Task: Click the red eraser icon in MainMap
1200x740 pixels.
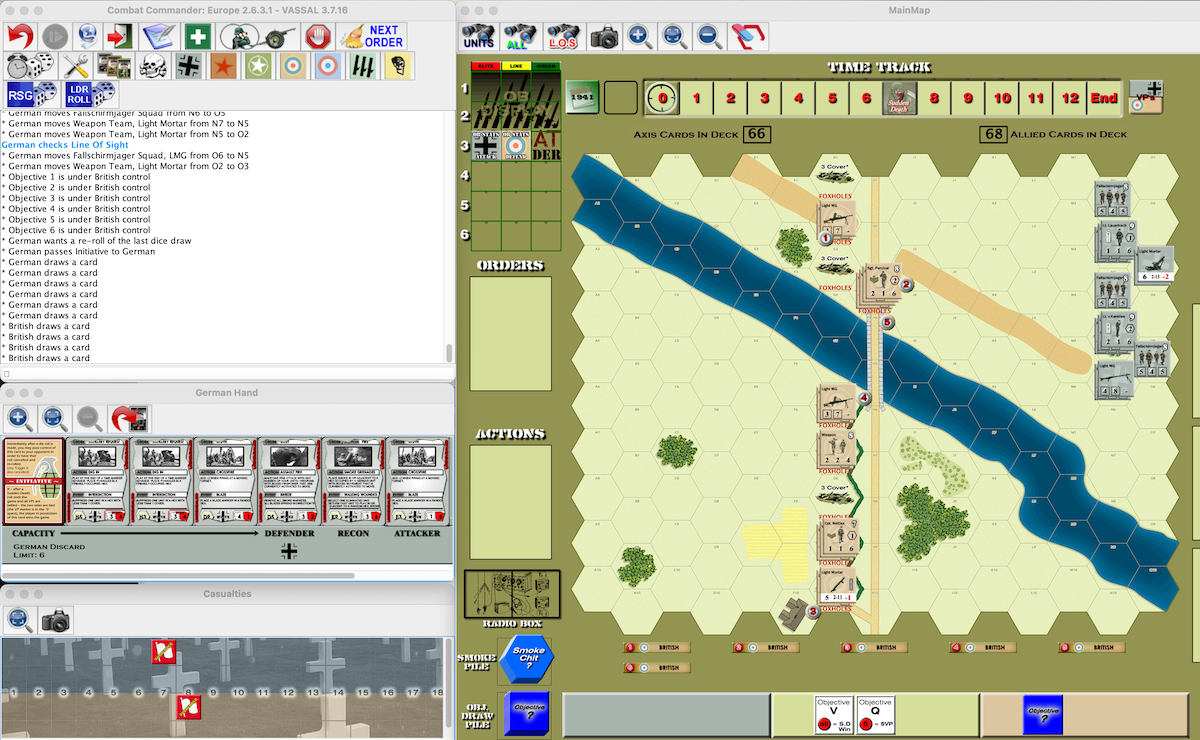Action: (748, 37)
